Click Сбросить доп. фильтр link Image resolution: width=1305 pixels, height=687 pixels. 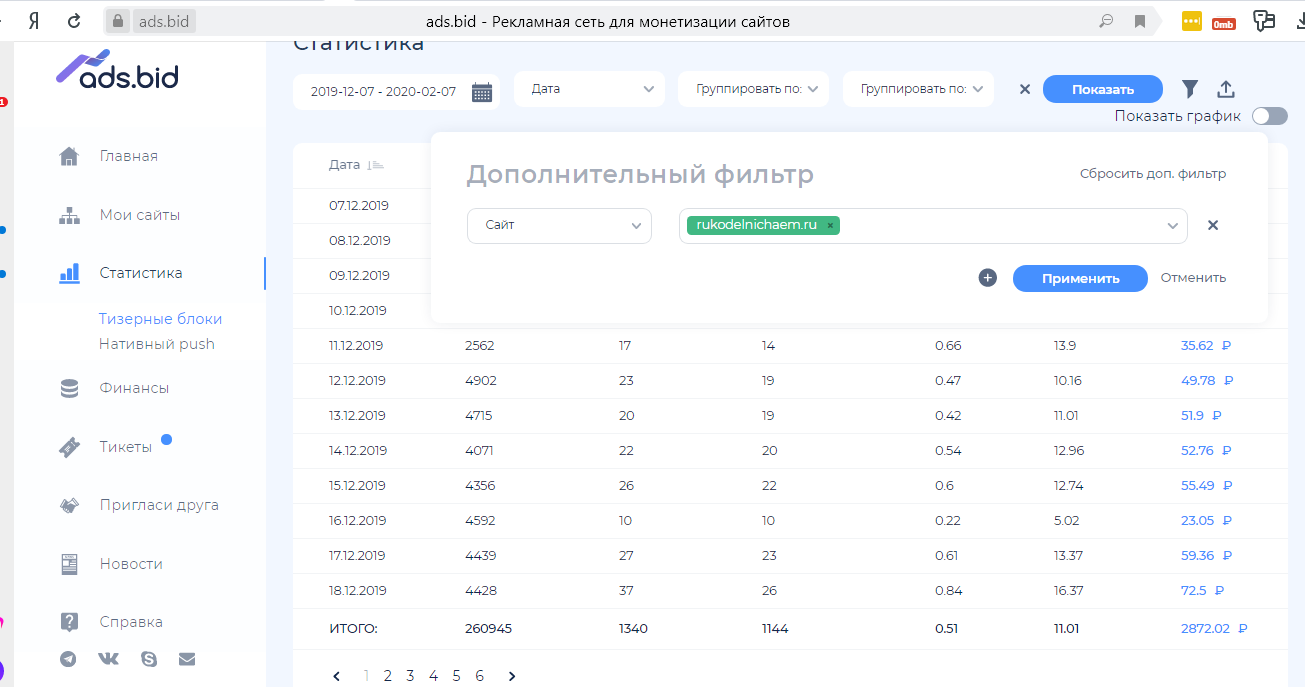coord(1152,174)
